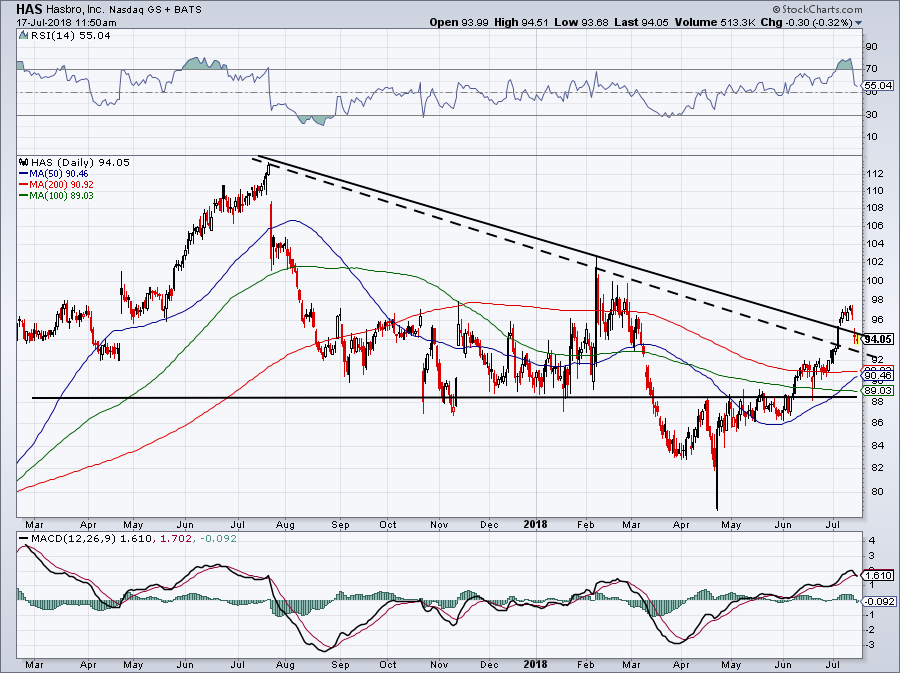Click Sep on the MACD panel date axis
Screen dimensions: 900x673
[340, 665]
